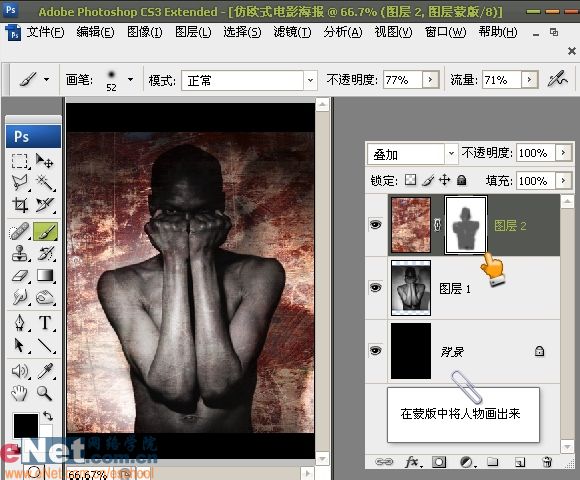
Task: Open the brush preset picker dropdown
Action: 130,79
